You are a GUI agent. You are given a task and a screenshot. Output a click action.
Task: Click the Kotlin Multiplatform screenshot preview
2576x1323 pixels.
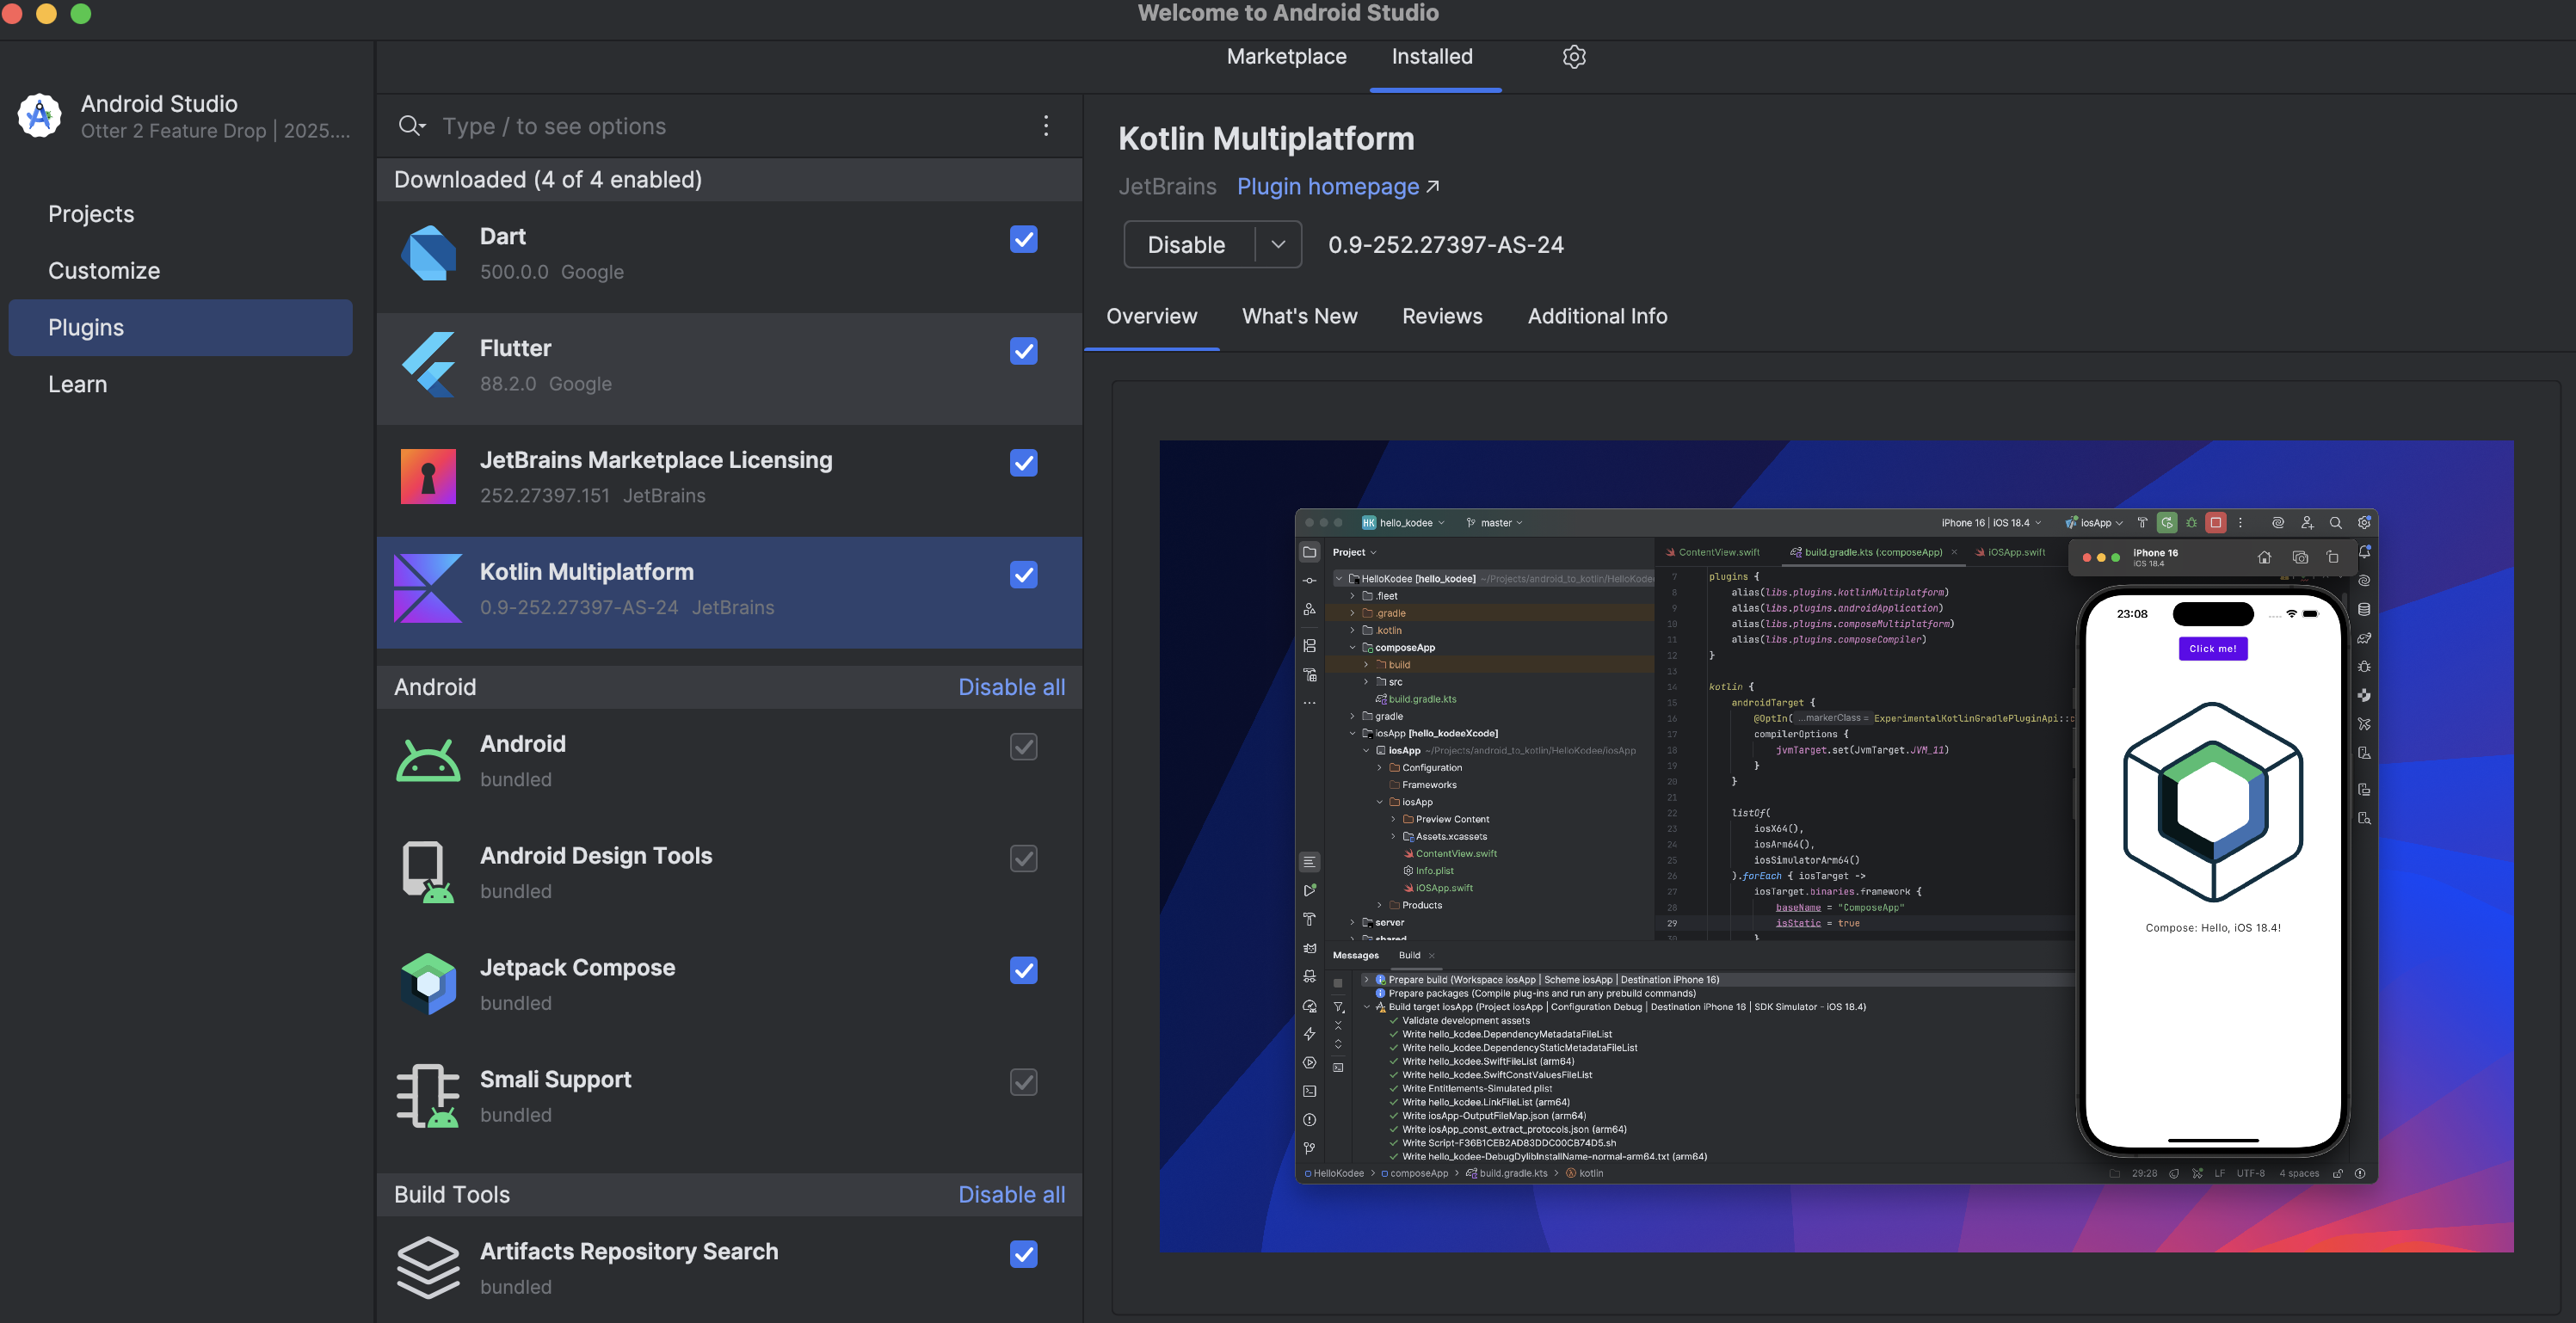click(1835, 846)
